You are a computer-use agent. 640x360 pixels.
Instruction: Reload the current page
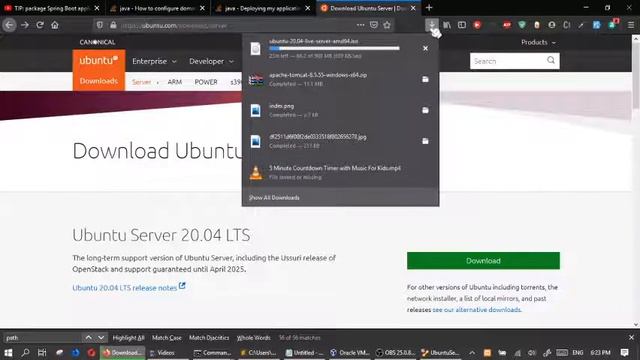tap(40, 25)
